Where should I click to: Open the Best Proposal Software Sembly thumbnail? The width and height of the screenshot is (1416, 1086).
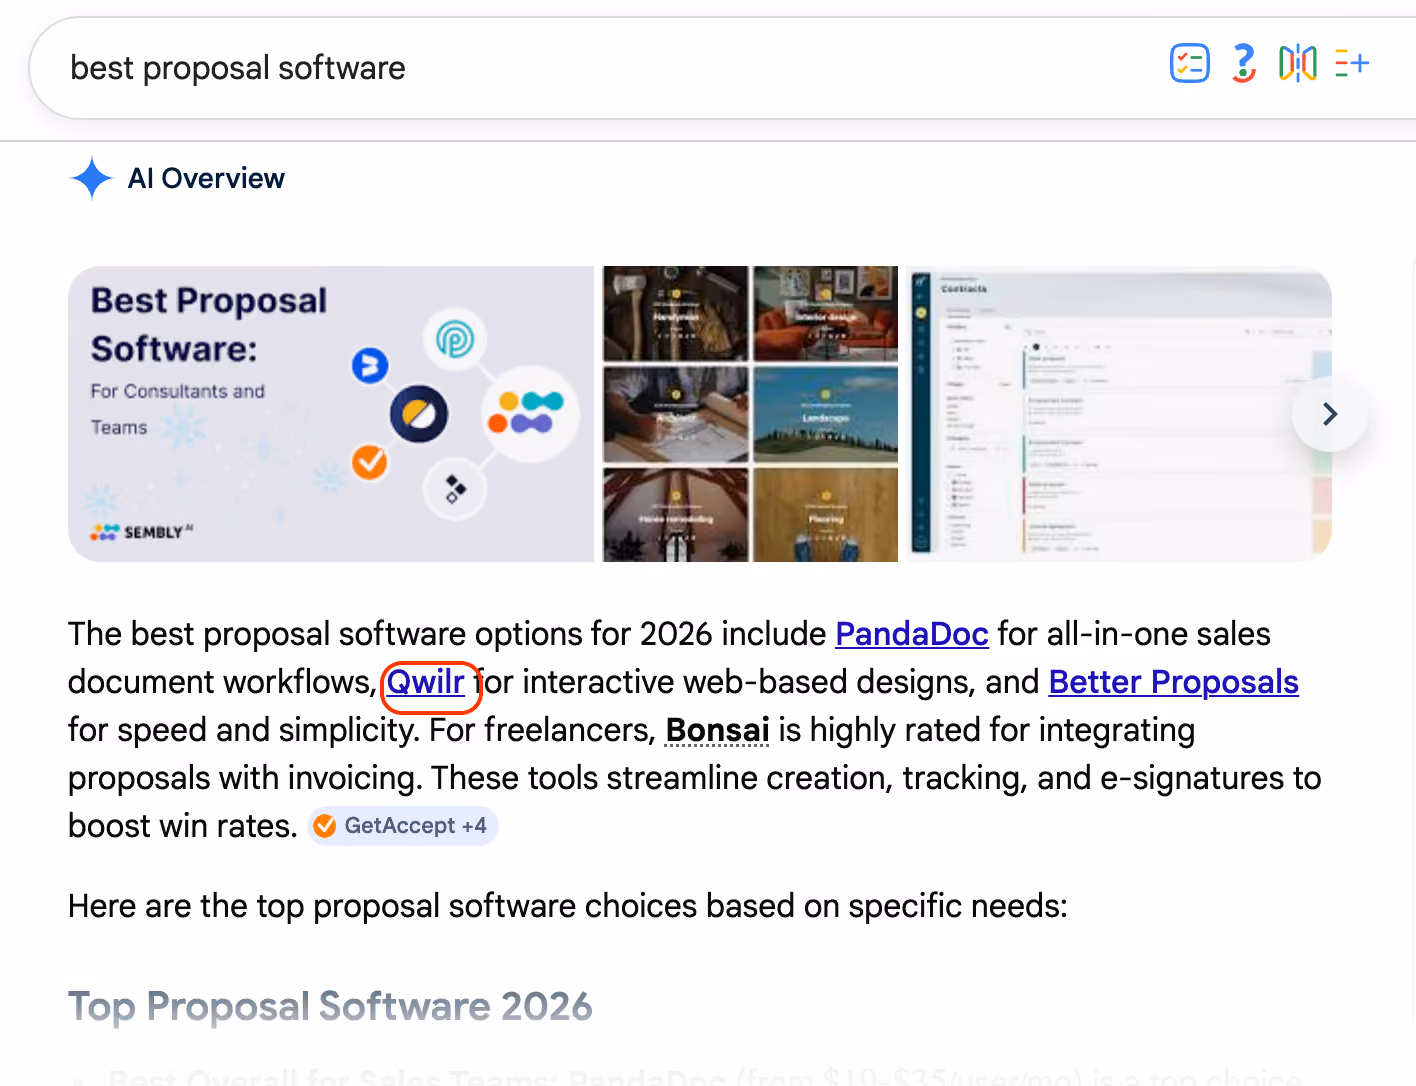tap(331, 414)
